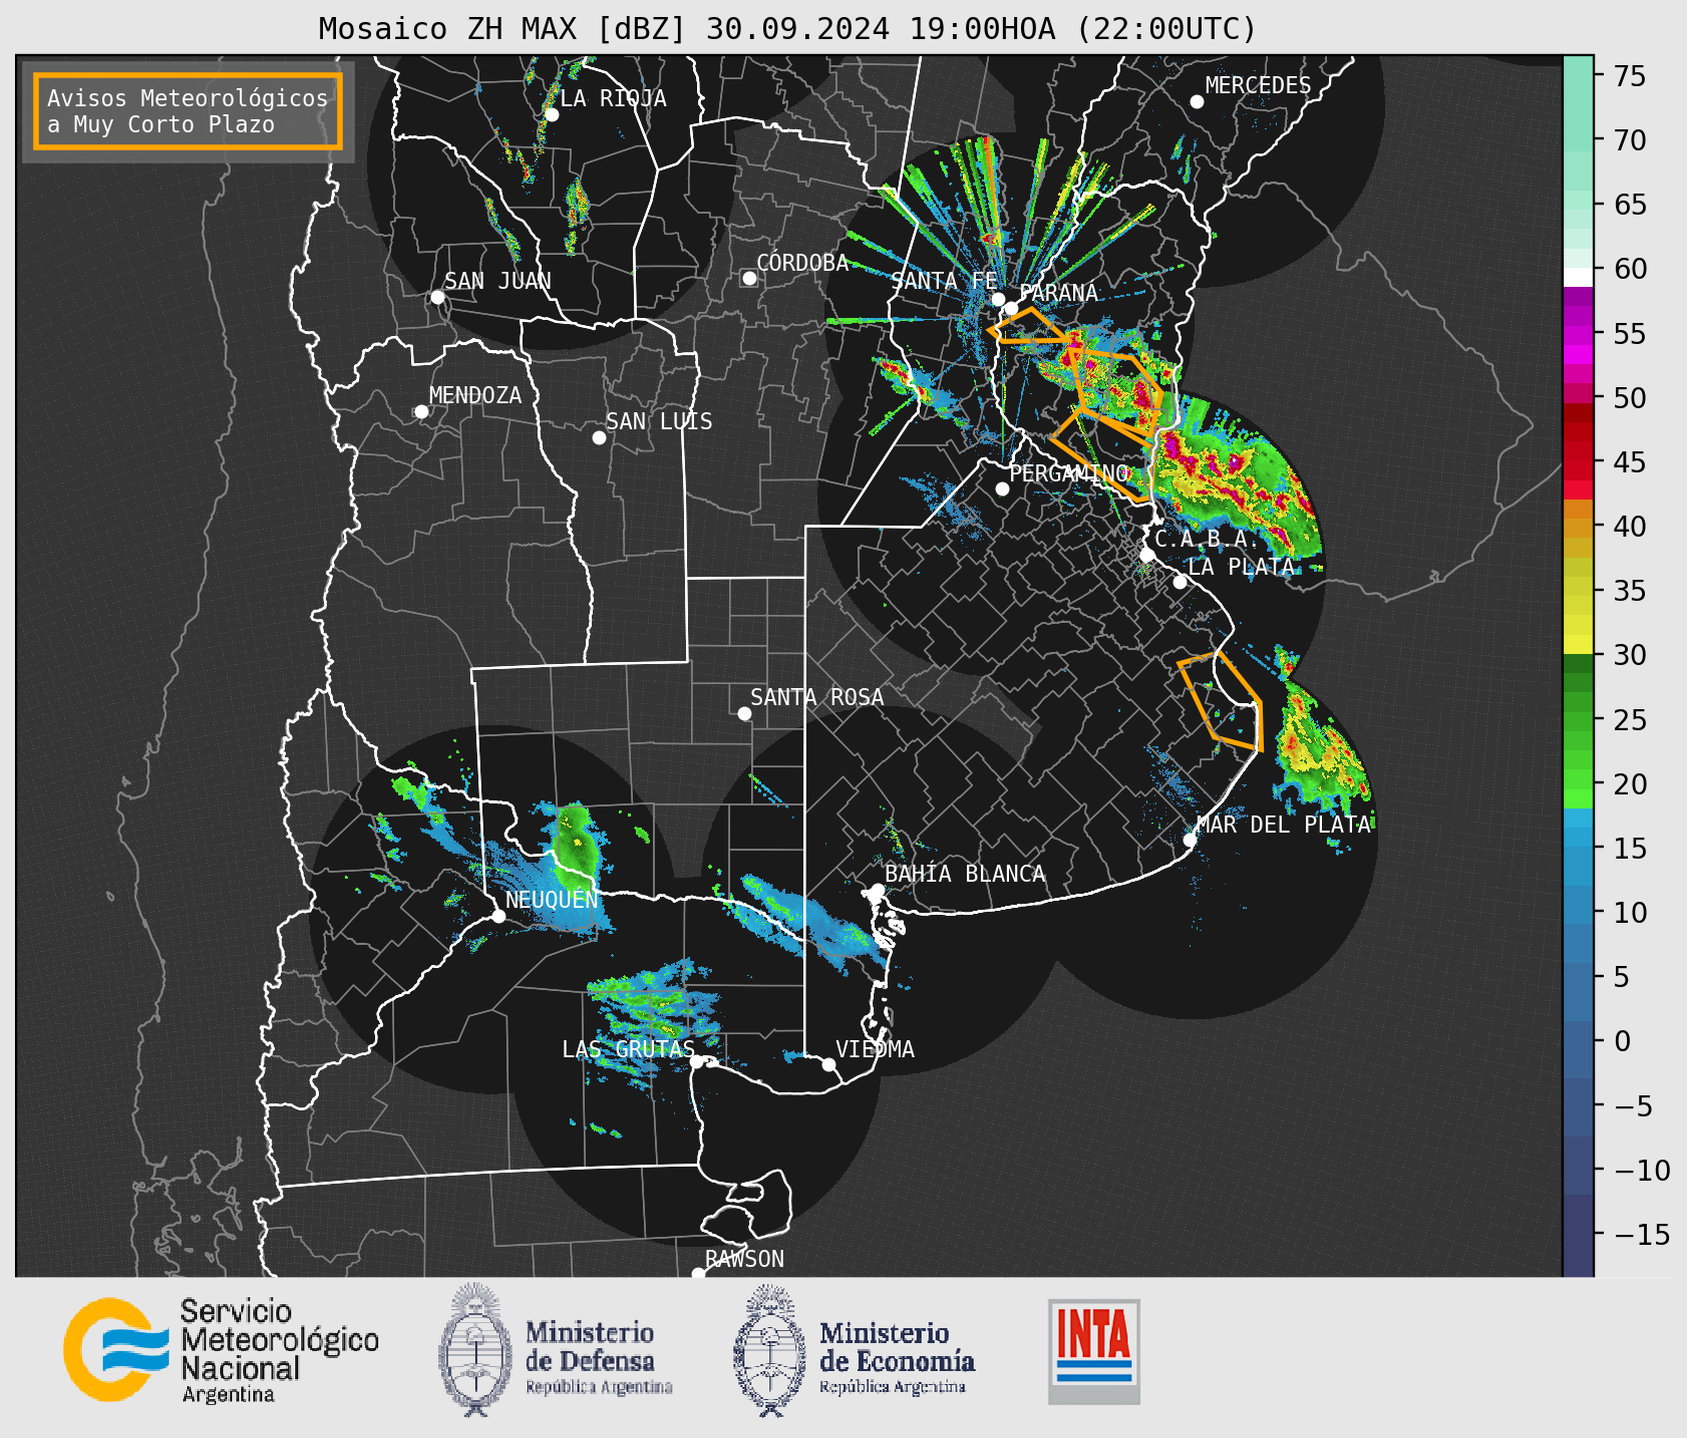This screenshot has width=1687, height=1438.
Task: Click the C.A.B.A. city label
Action: 1207,538
